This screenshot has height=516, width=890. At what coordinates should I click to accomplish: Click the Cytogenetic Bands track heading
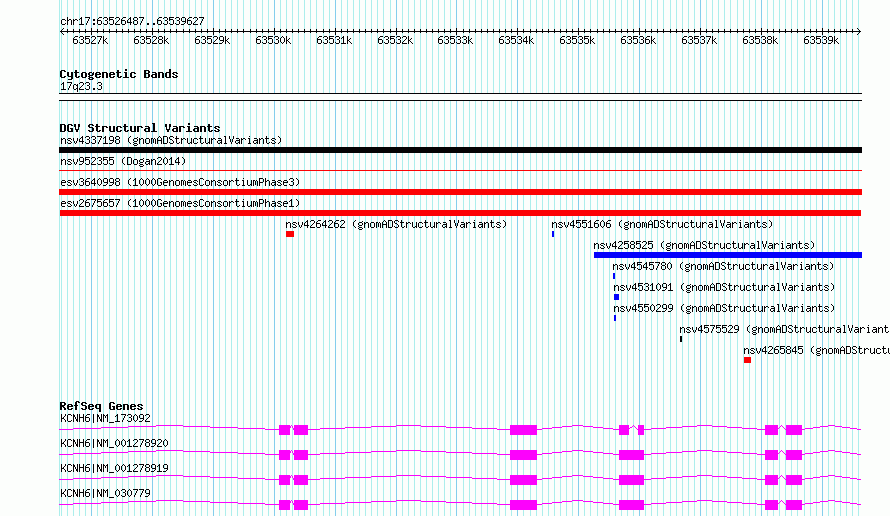pyautogui.click(x=118, y=74)
